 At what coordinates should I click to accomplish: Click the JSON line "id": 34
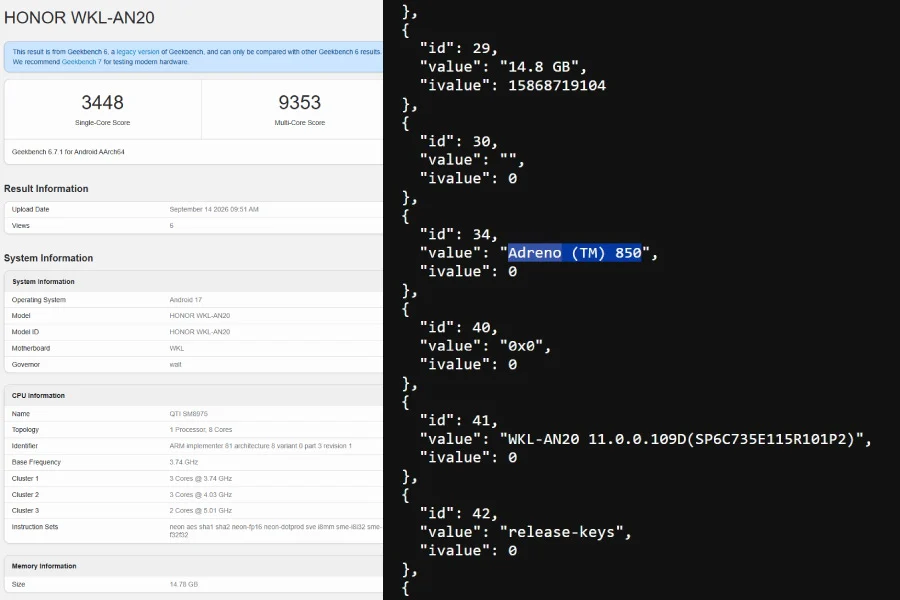tap(459, 234)
